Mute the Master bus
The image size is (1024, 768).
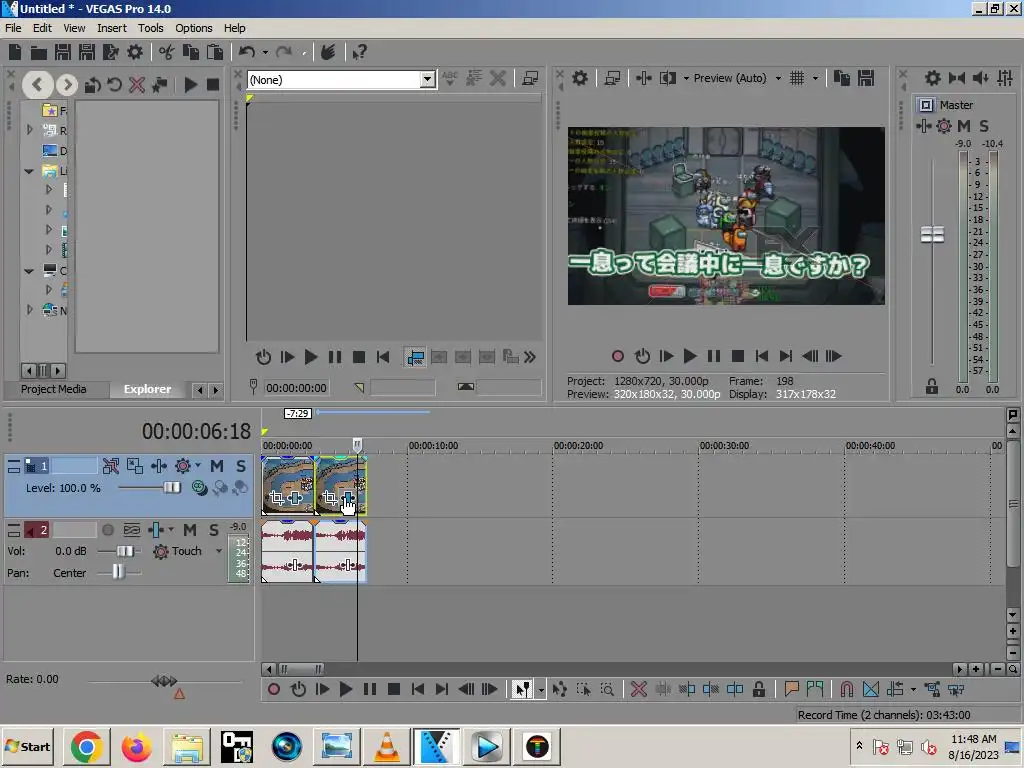click(963, 126)
